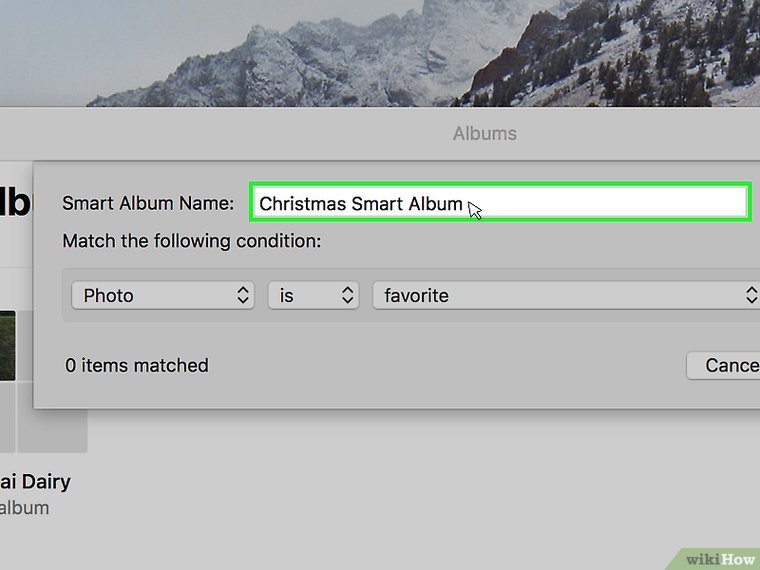Click the "album" subtitle under Dairy
The image size is (760, 570).
tap(24, 508)
